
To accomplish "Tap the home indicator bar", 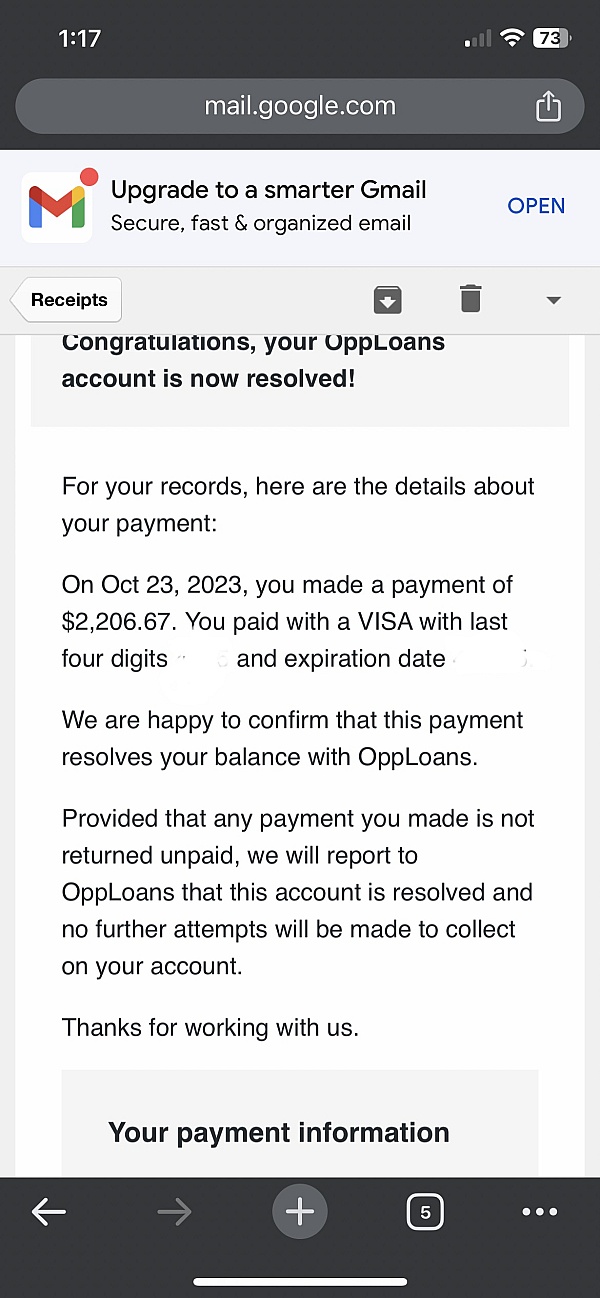I will 300,1281.
